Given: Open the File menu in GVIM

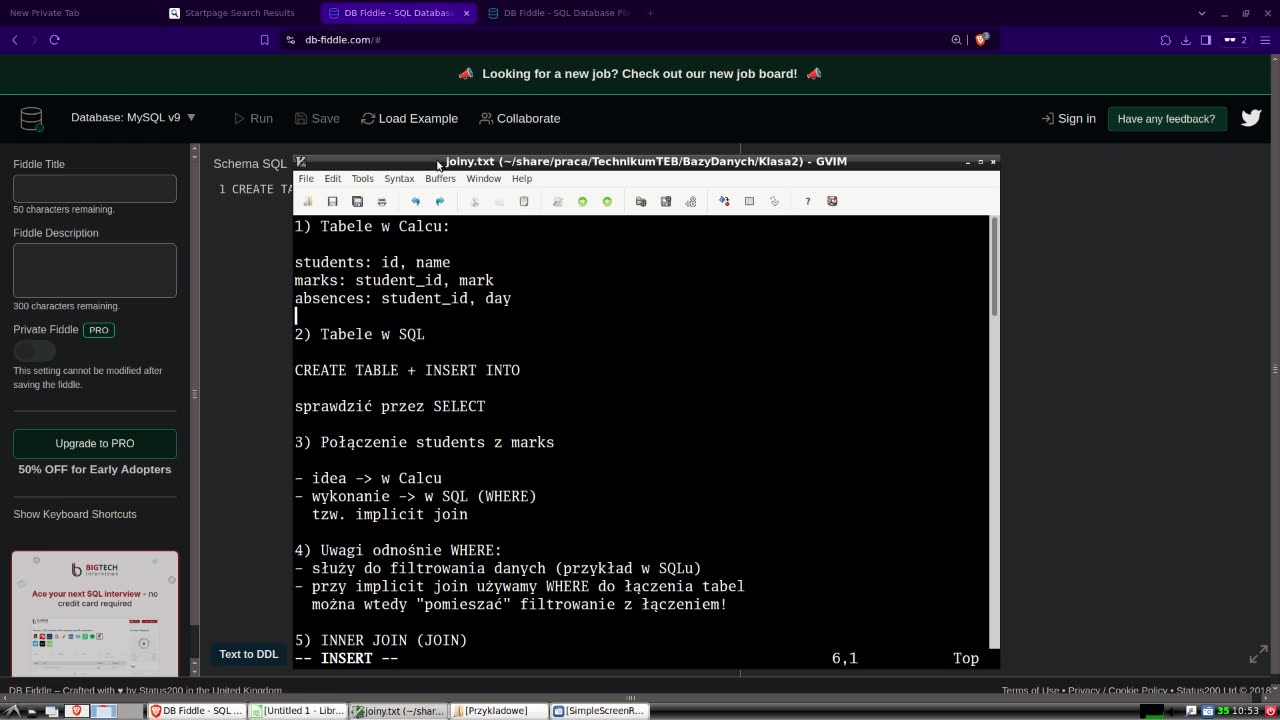Looking at the screenshot, I should point(306,179).
